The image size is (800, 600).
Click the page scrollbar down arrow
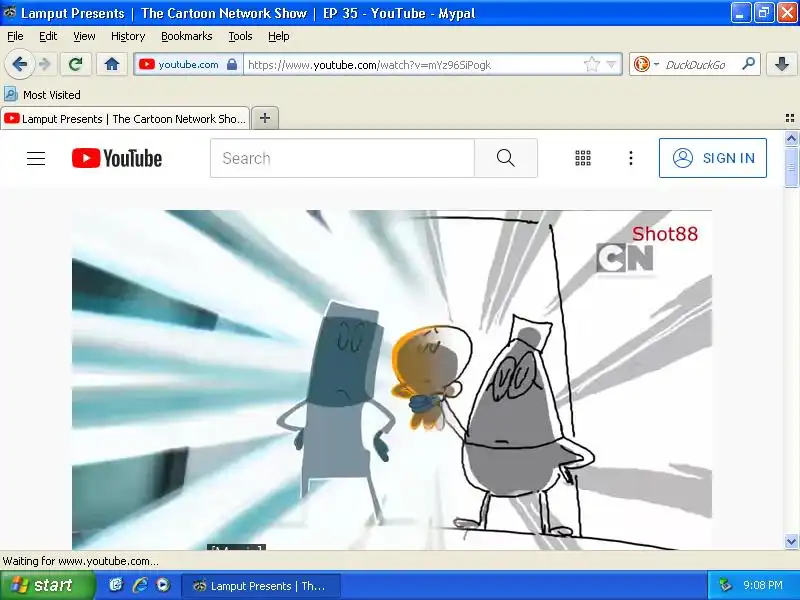(x=791, y=541)
